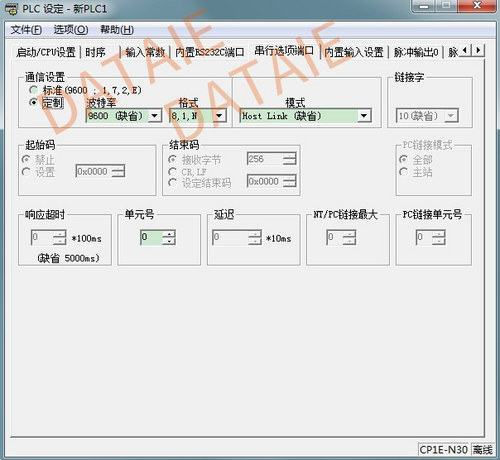Click the 单元号 spinner arrows

click(169, 238)
